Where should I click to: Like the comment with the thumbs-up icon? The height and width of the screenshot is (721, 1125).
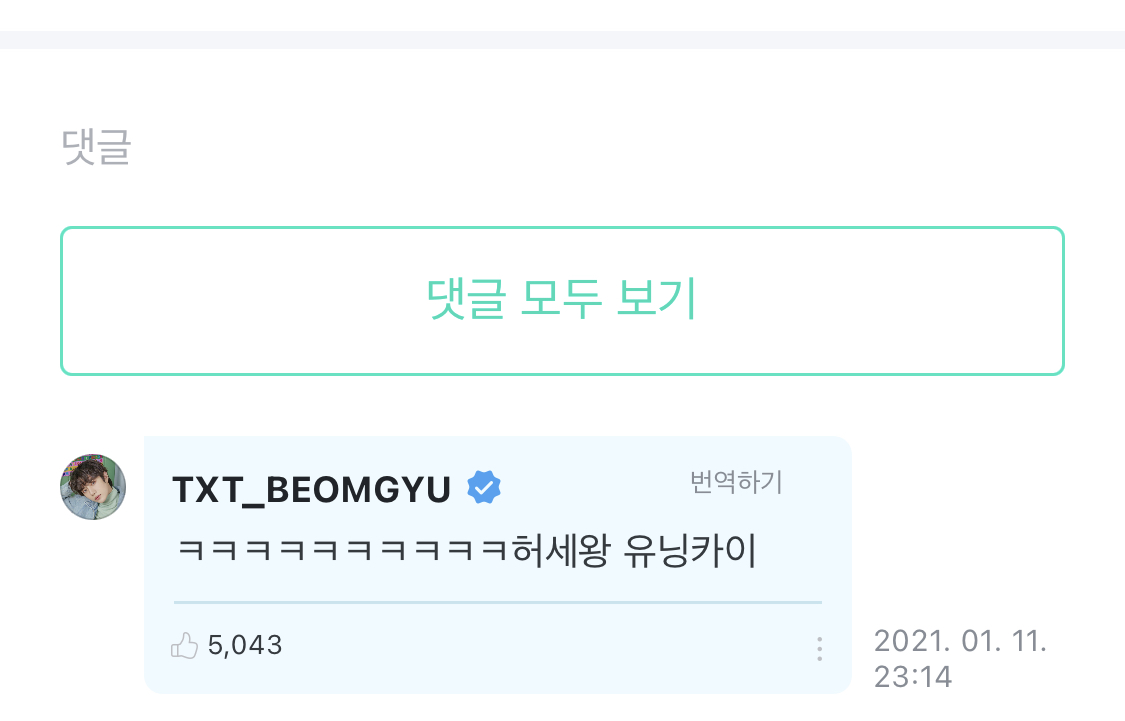click(184, 646)
